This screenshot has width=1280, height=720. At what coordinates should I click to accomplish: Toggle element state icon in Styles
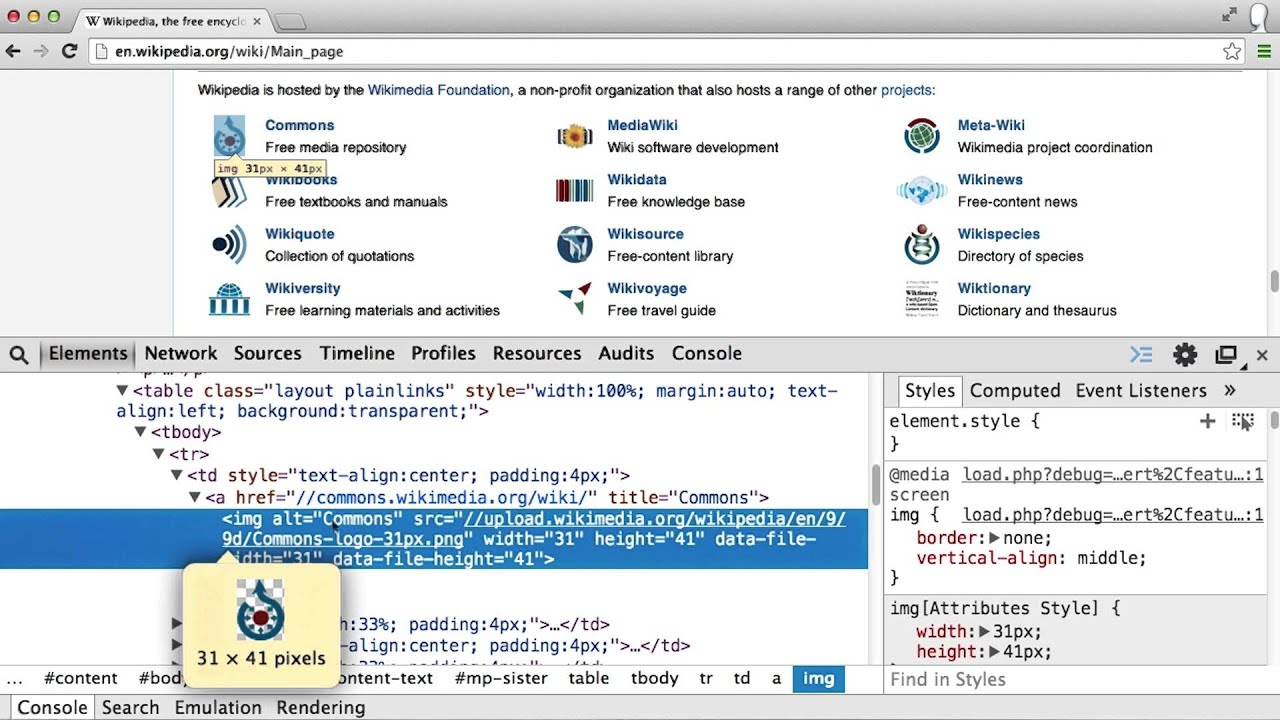tap(1242, 421)
